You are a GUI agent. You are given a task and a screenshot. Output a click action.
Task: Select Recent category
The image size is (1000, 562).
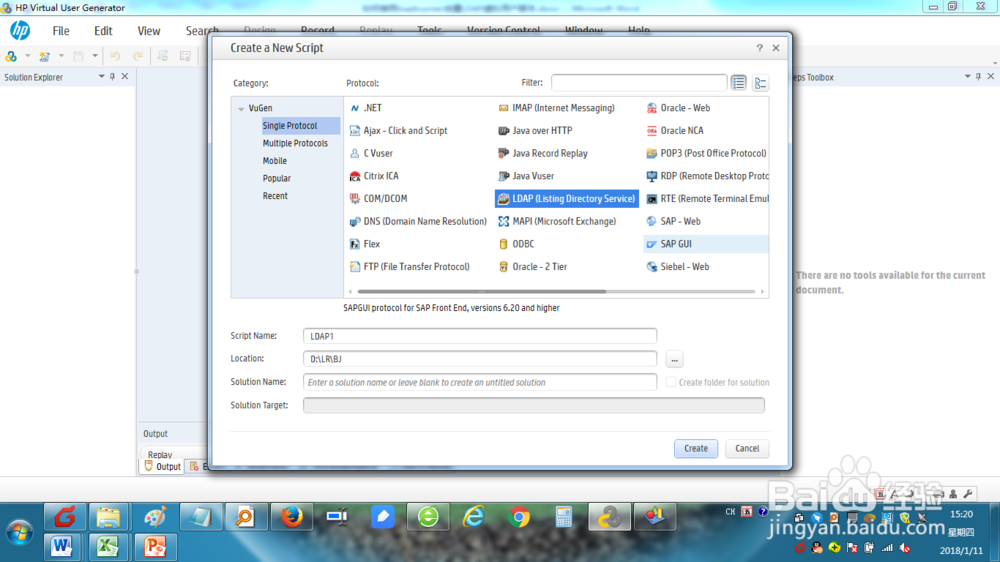[275, 196]
